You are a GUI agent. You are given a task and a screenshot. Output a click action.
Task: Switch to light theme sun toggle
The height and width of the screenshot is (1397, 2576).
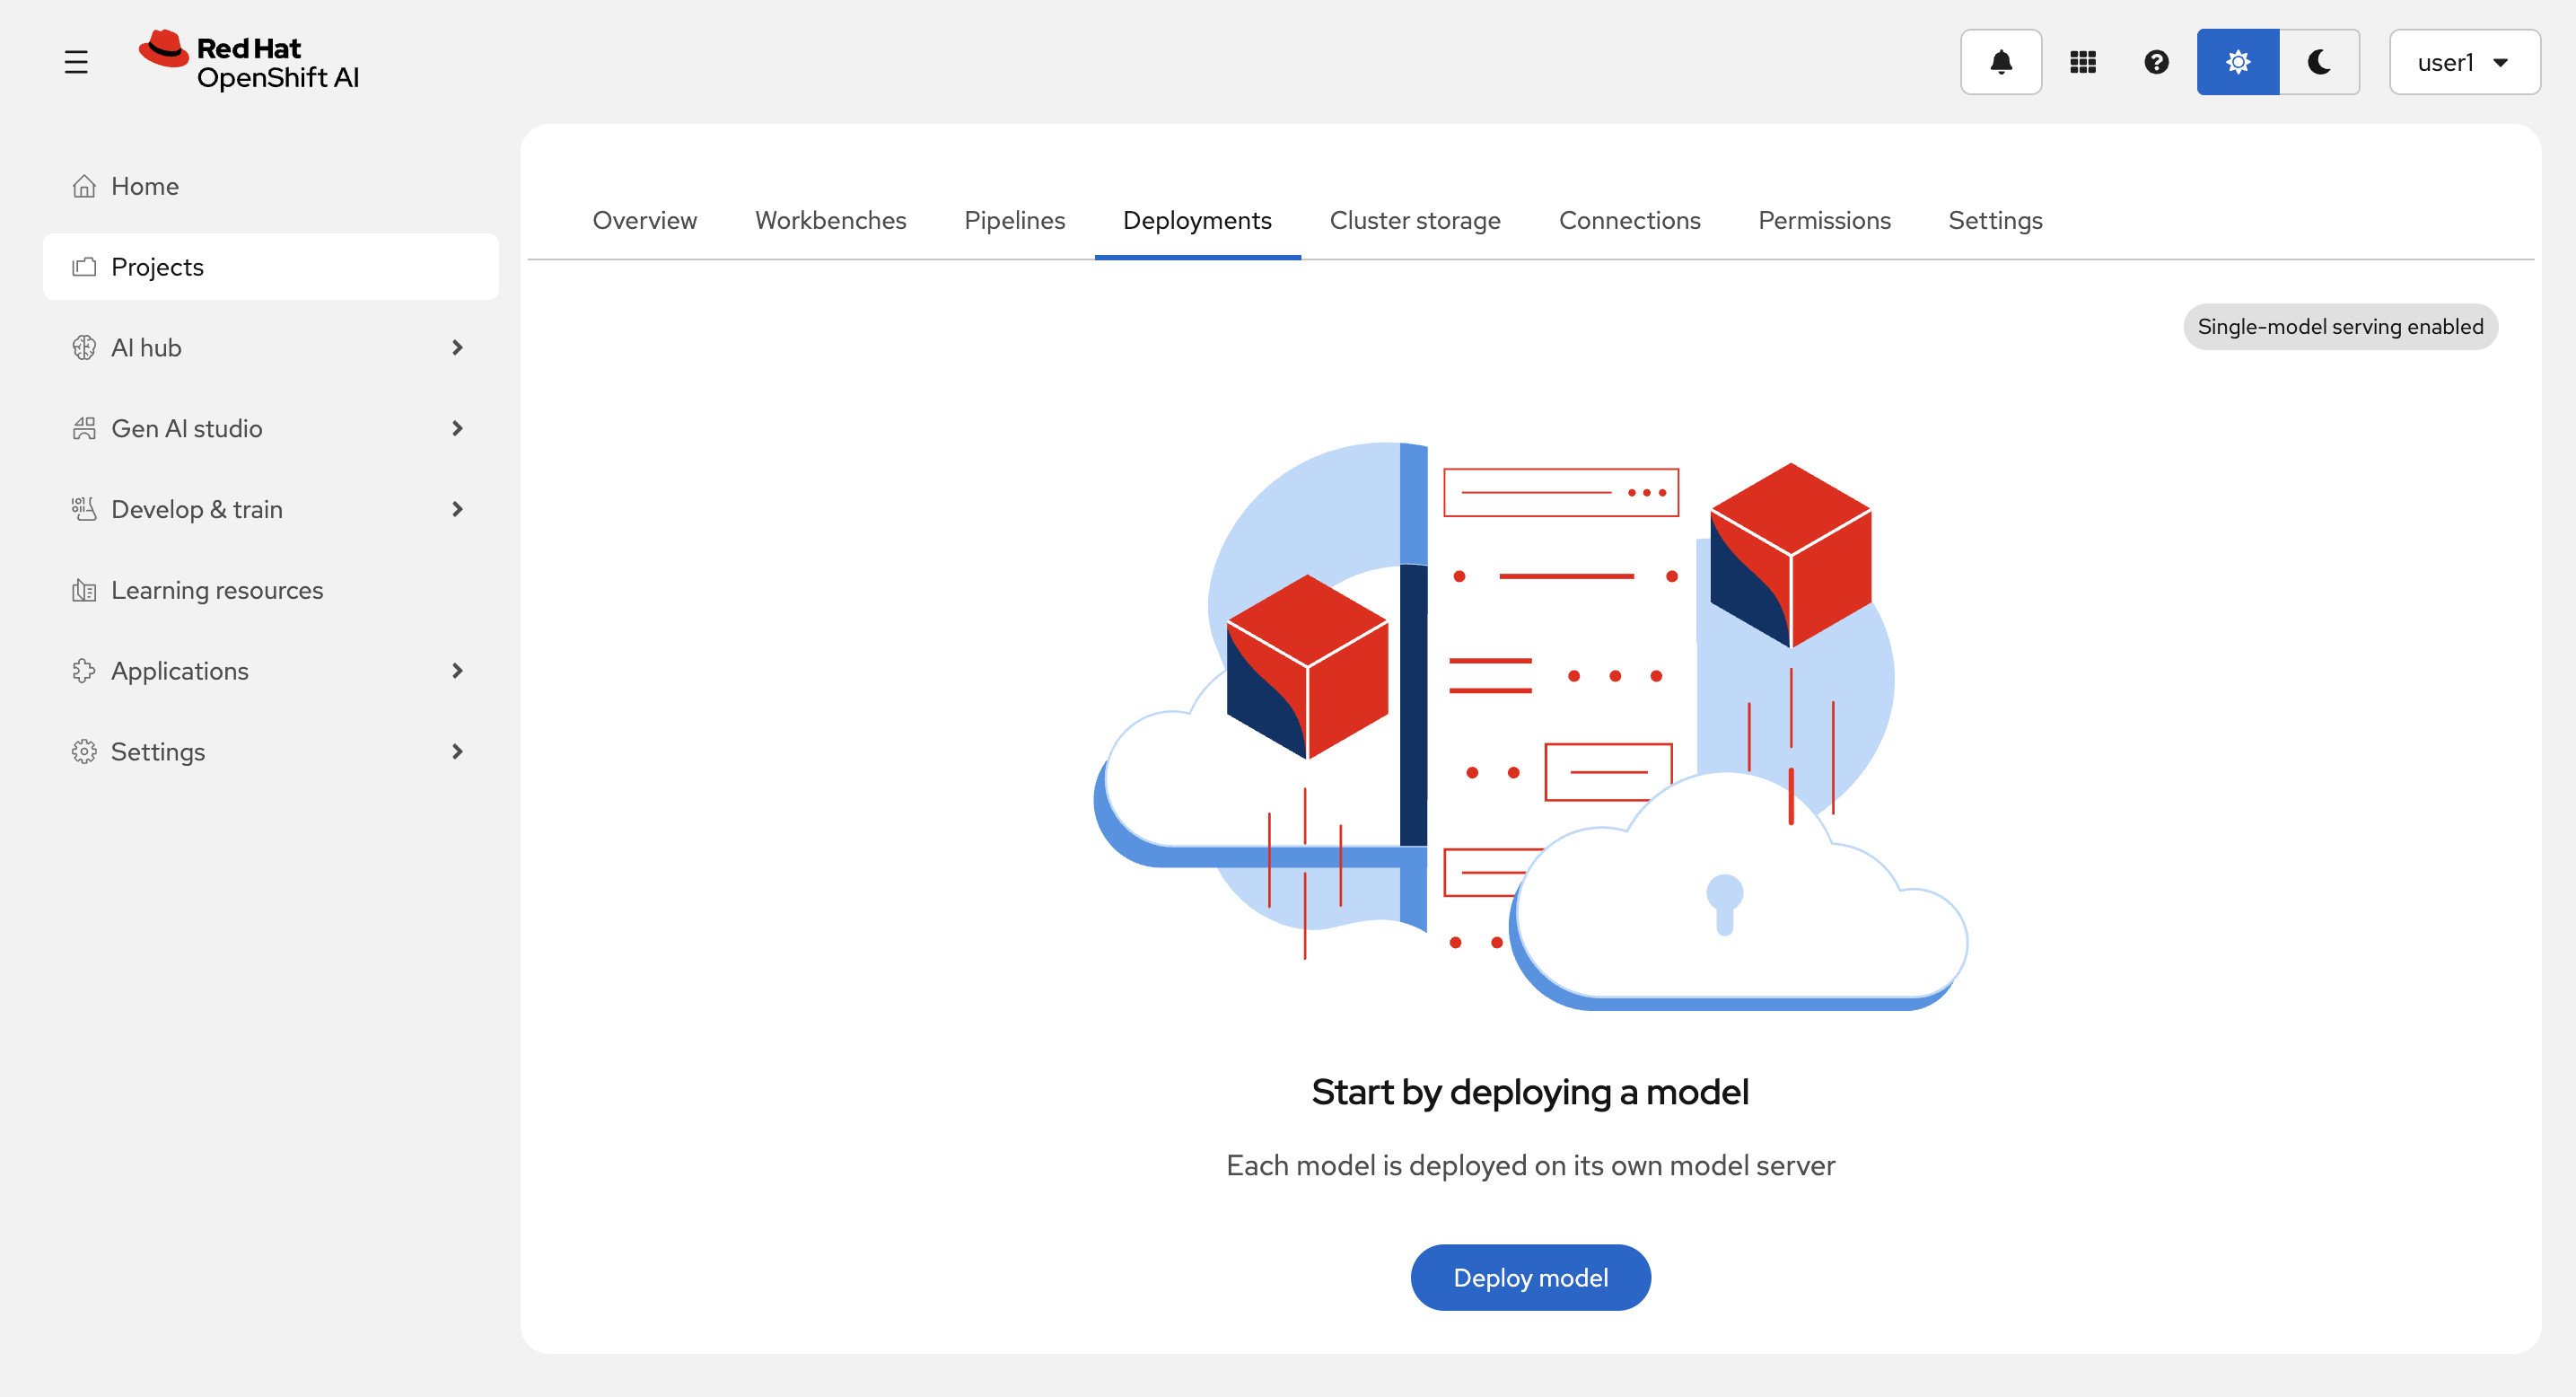[x=2237, y=62]
